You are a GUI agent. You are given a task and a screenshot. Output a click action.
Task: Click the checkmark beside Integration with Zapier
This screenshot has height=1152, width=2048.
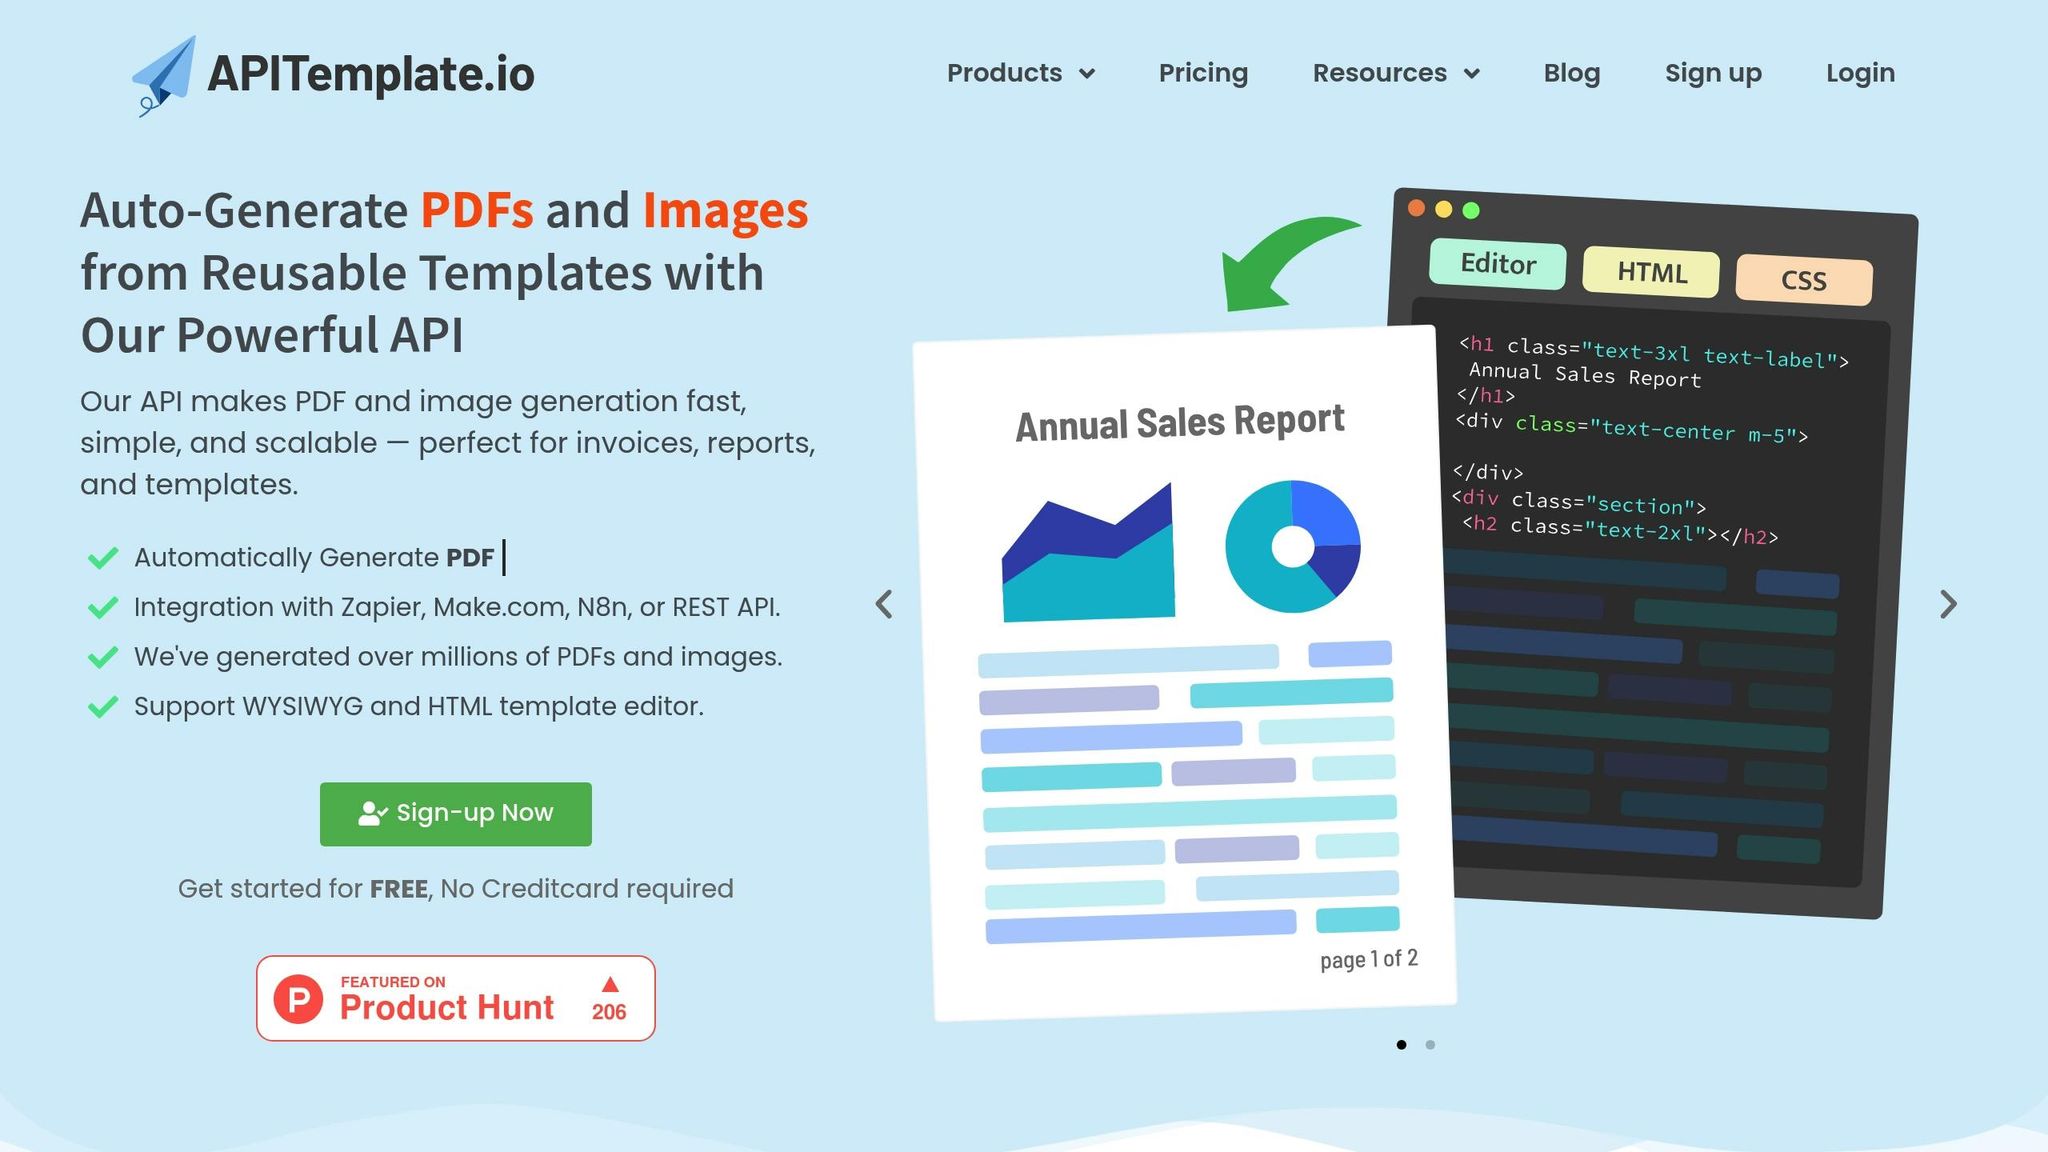pyautogui.click(x=103, y=608)
